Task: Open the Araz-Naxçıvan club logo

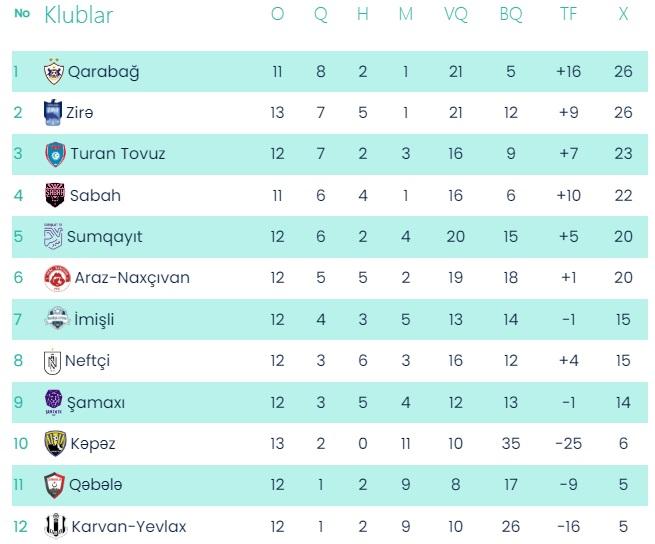Action: 56,278
